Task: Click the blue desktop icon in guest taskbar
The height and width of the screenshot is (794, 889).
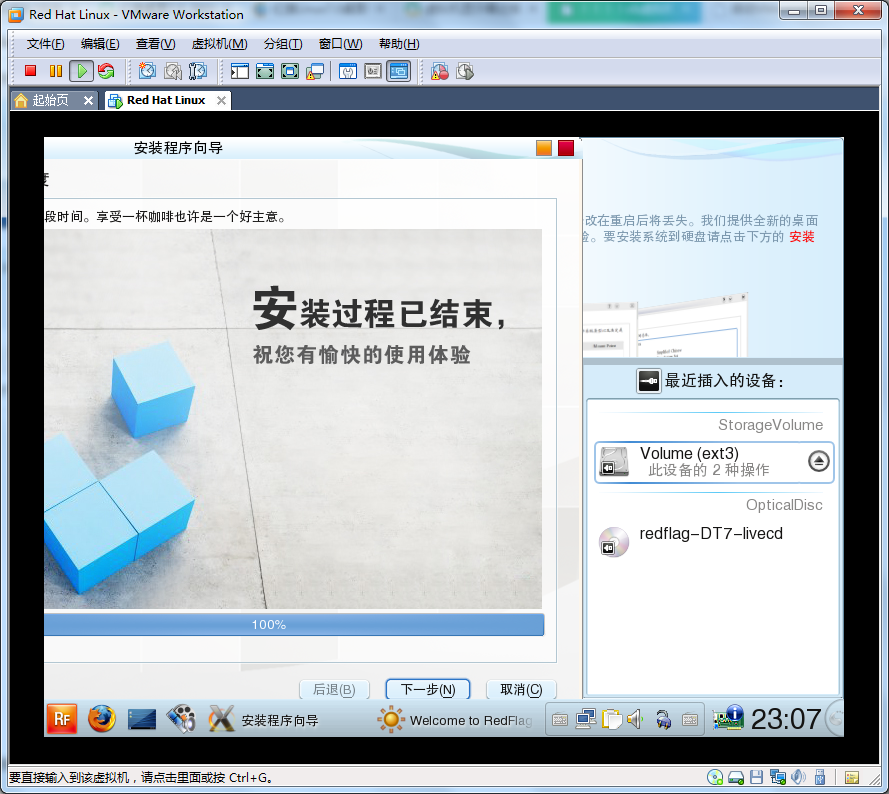Action: [x=142, y=719]
